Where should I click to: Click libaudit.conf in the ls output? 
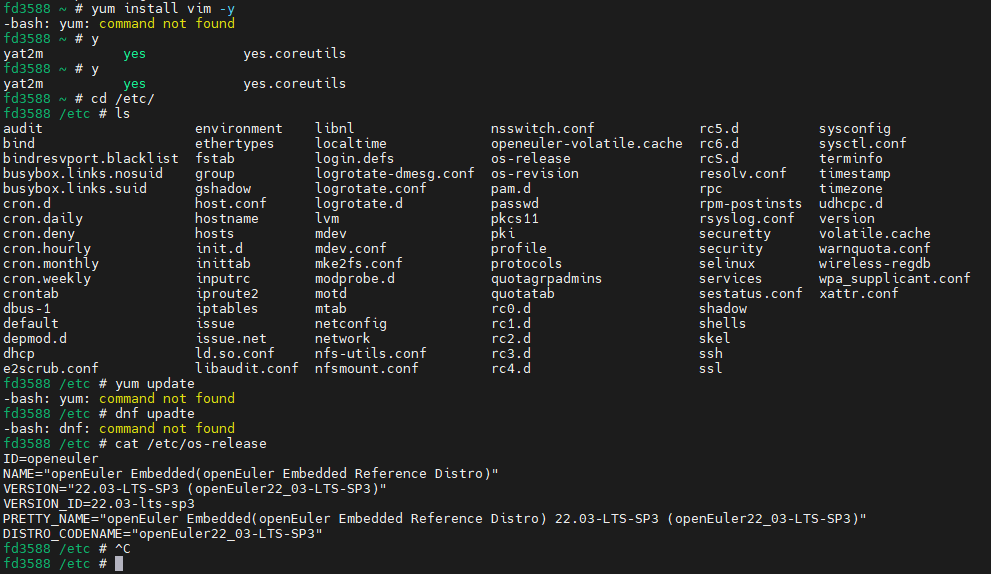pyautogui.click(x=246, y=369)
